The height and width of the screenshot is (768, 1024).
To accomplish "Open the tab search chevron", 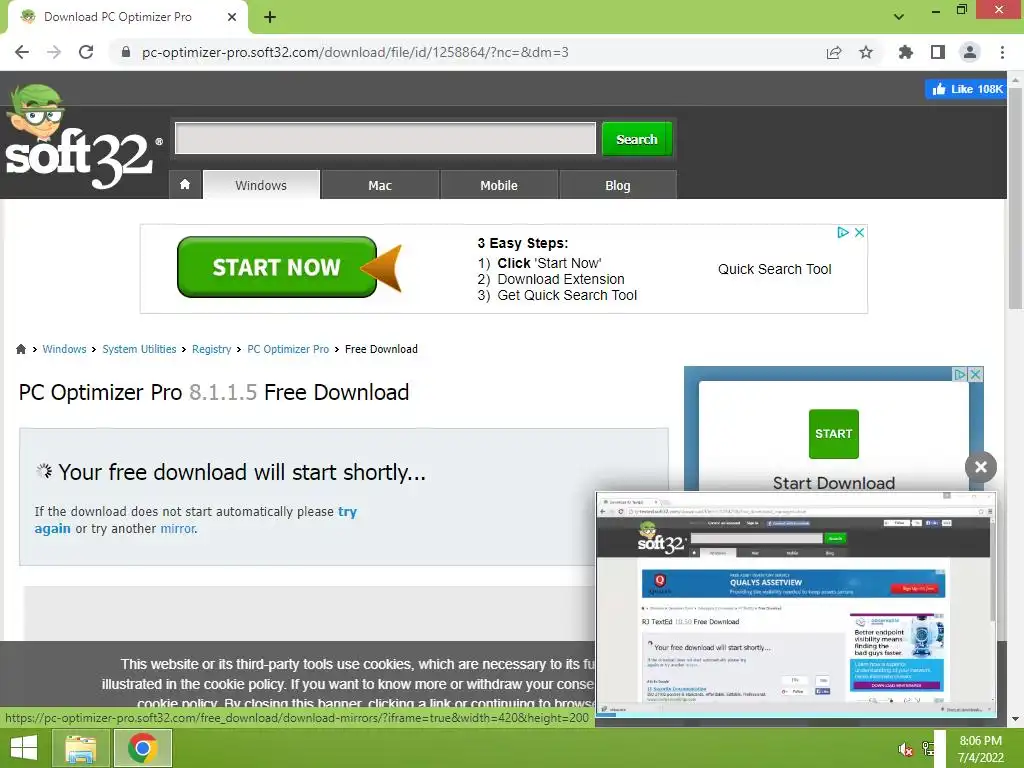I will (899, 17).
